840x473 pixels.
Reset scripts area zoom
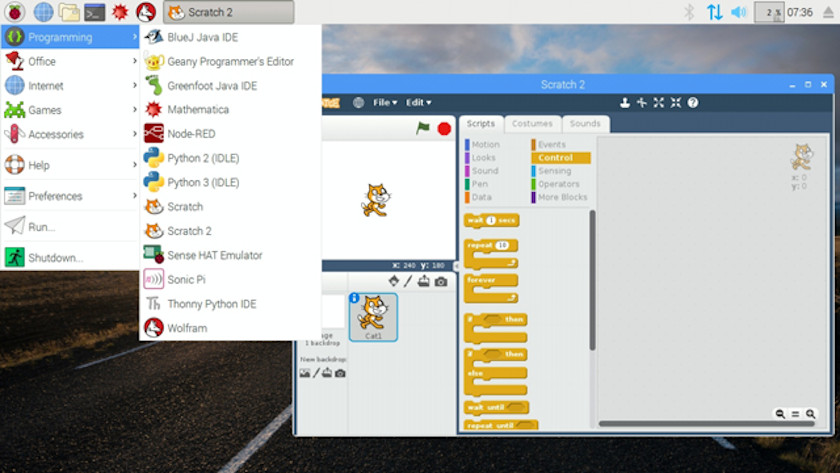click(796, 414)
